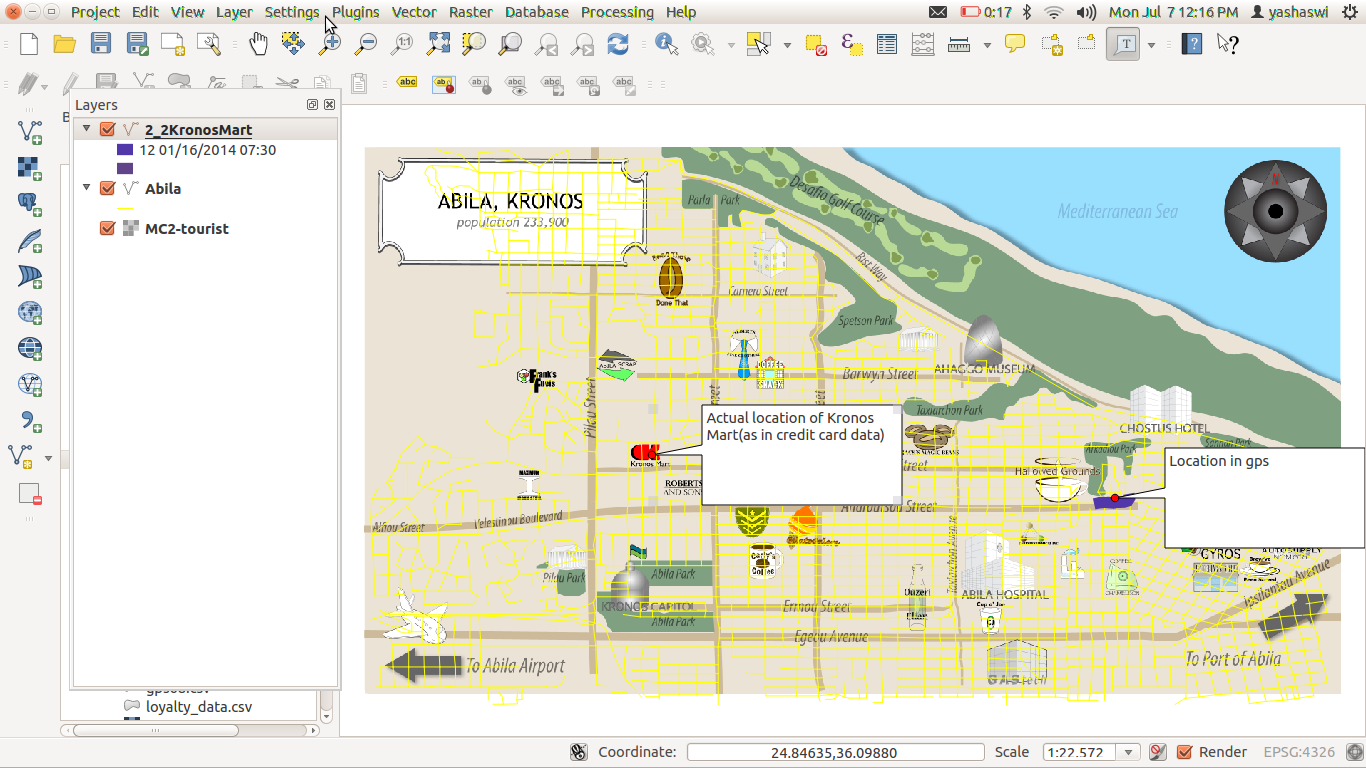Select the MC2-tourist layer name

[187, 228]
